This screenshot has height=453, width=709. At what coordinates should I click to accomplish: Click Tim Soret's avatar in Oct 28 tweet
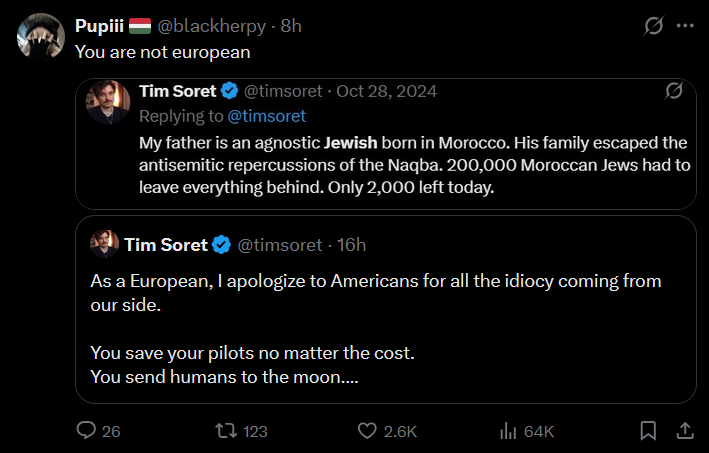coord(108,102)
